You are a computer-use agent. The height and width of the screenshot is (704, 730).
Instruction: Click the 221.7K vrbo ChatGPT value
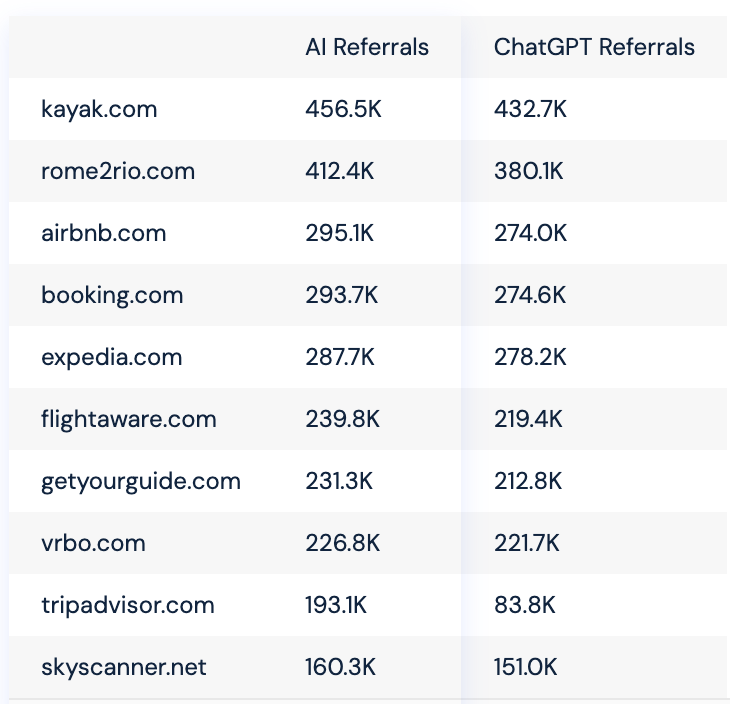[527, 543]
